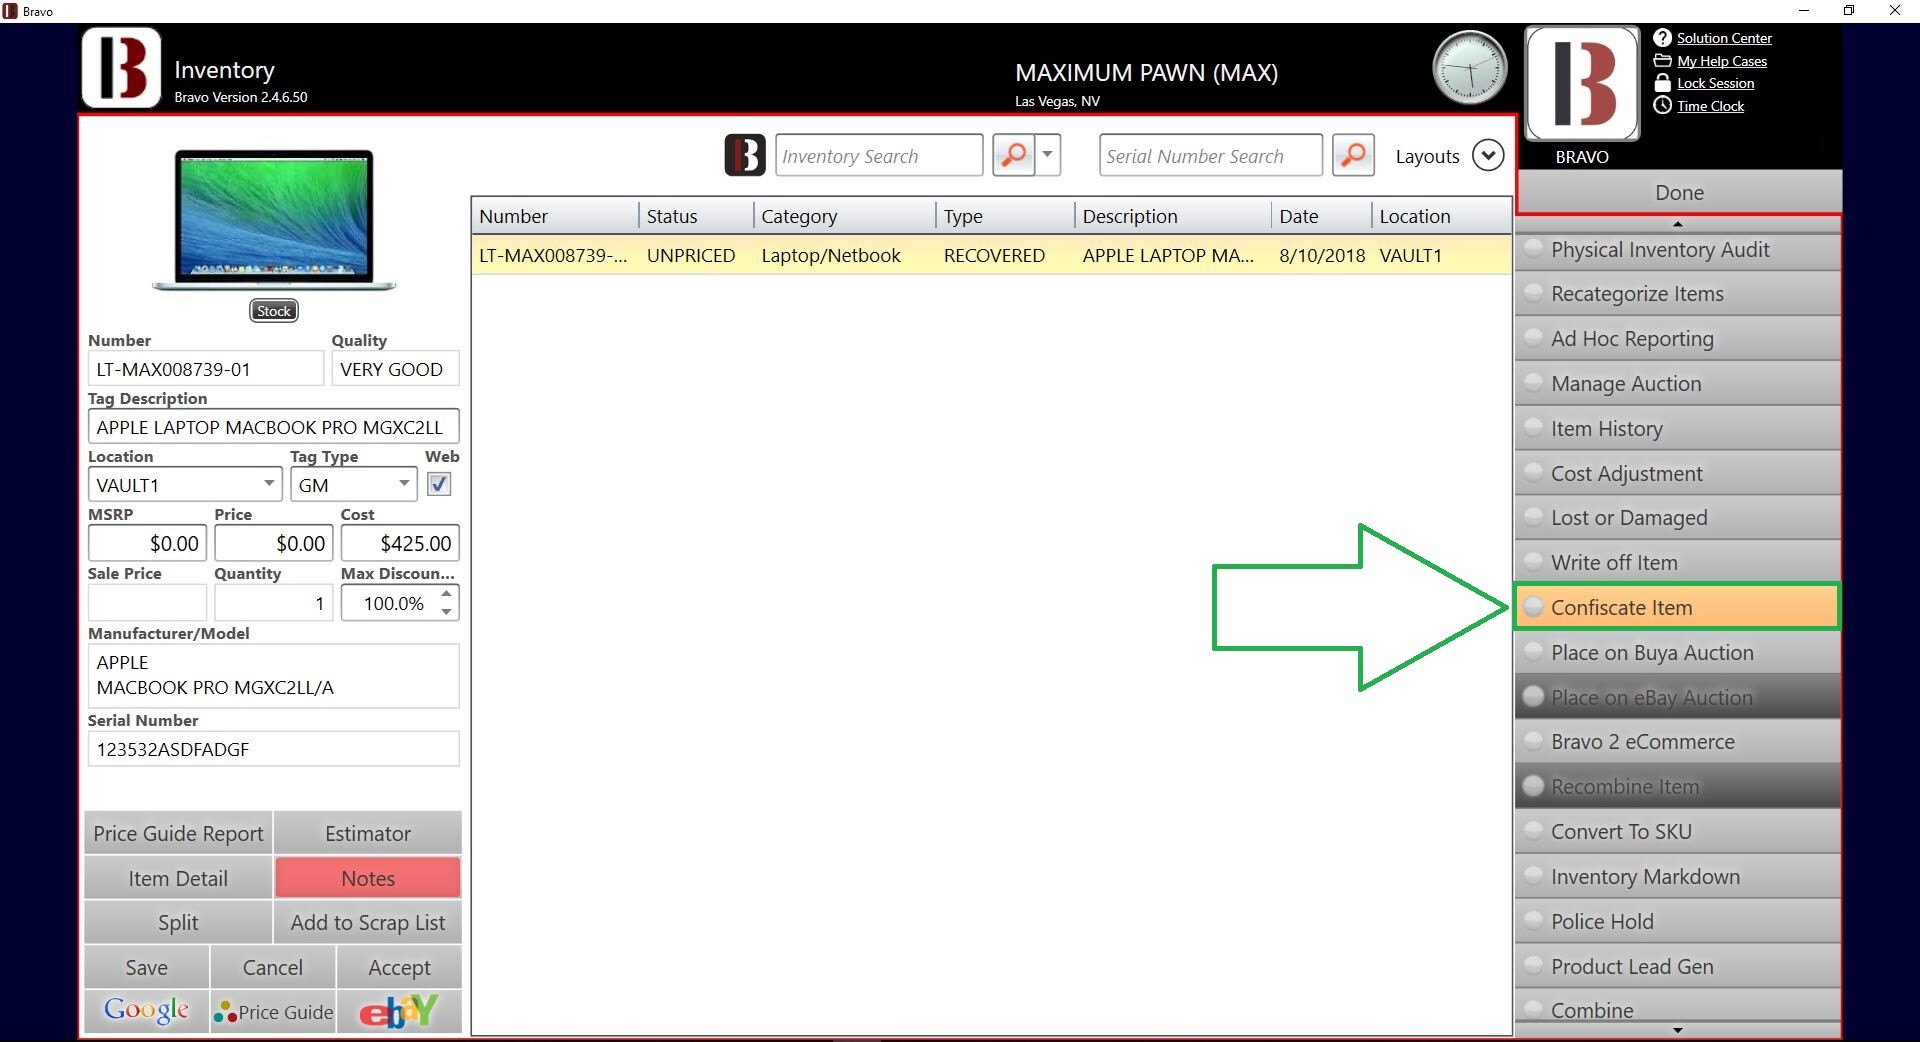Click the Lock Session padlock icon
This screenshot has width=1920, height=1042.
(1662, 83)
